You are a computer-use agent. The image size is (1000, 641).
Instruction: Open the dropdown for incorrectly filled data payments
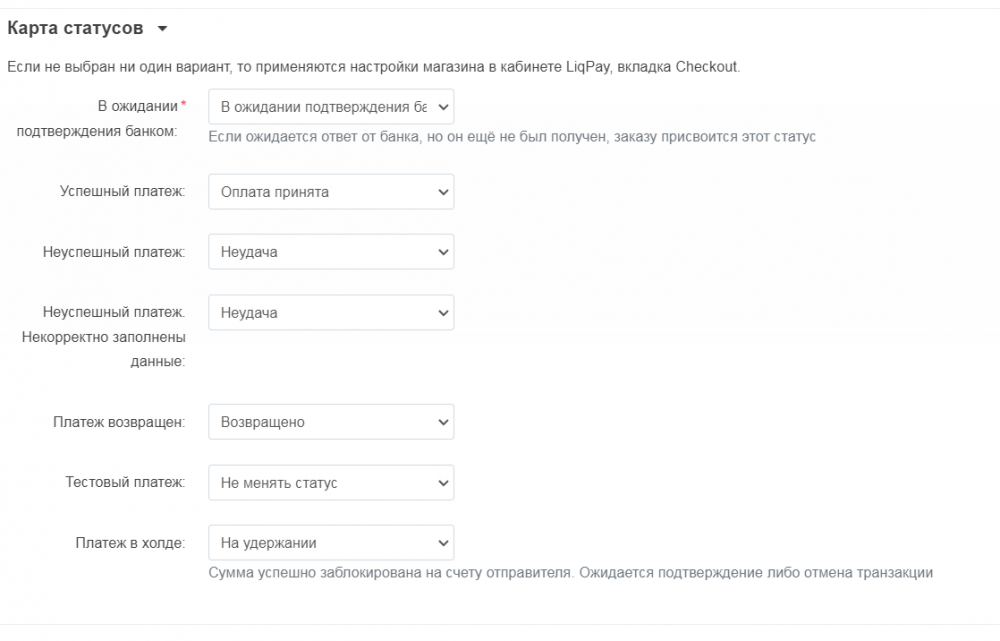330,312
